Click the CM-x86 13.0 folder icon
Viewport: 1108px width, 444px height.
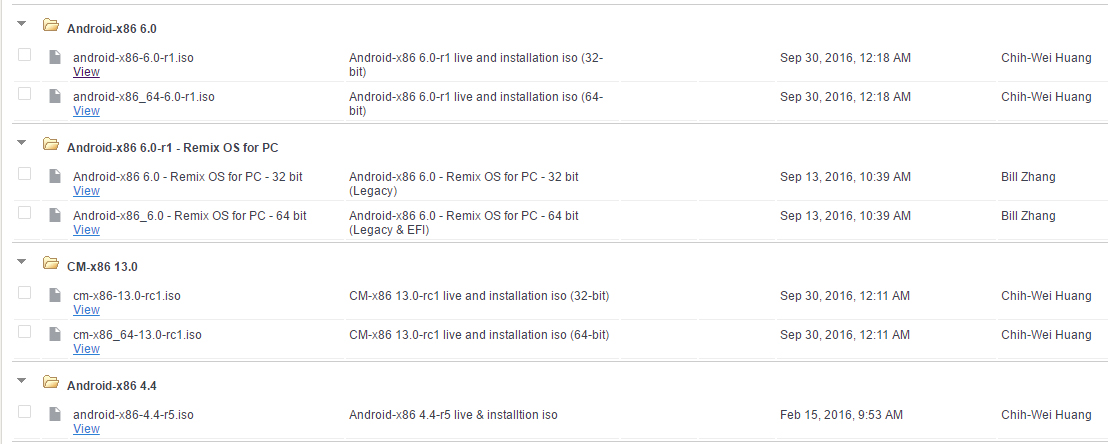coord(50,263)
